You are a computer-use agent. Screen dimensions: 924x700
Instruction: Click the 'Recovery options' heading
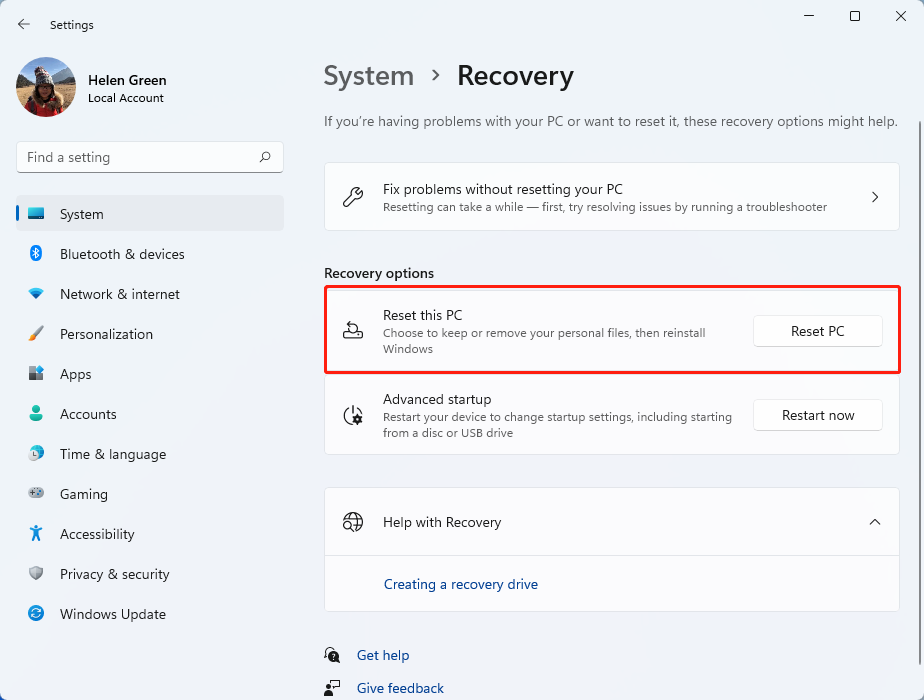379,273
